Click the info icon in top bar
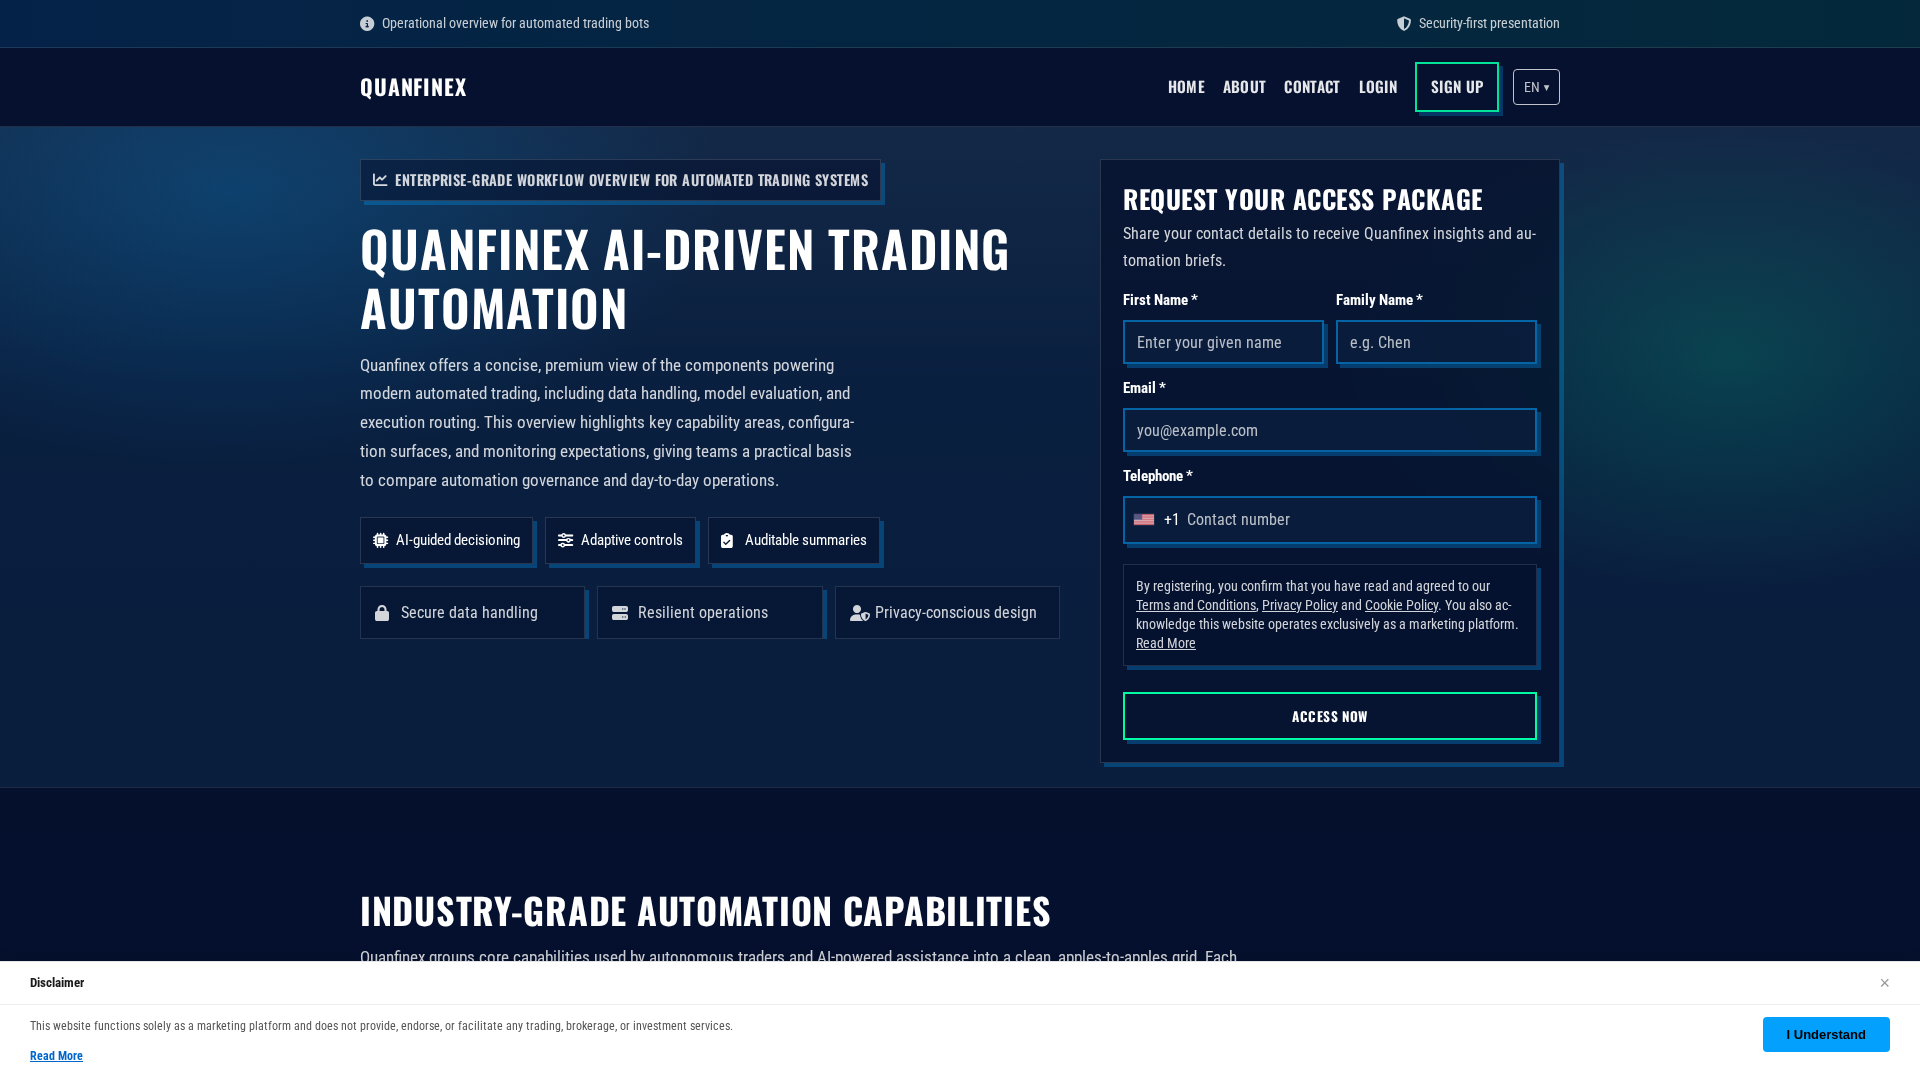 (367, 24)
